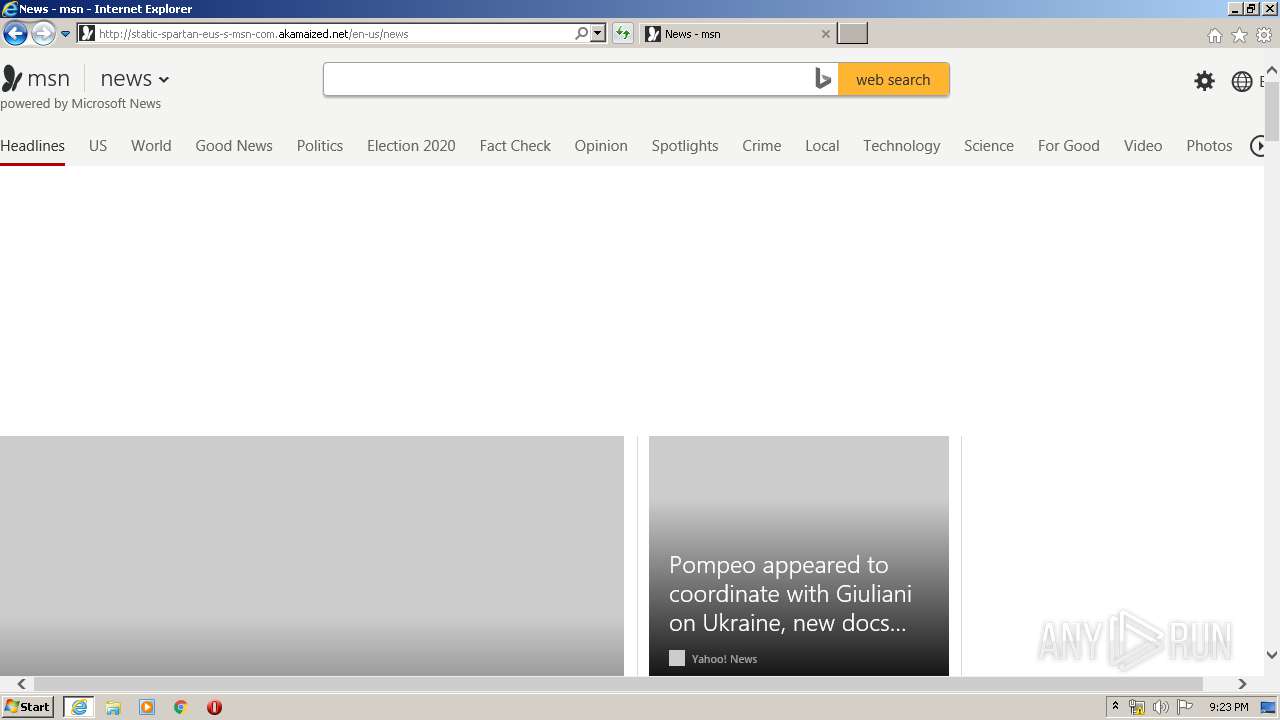Image resolution: width=1280 pixels, height=720 pixels.
Task: Open the Photos section
Action: tap(1210, 146)
